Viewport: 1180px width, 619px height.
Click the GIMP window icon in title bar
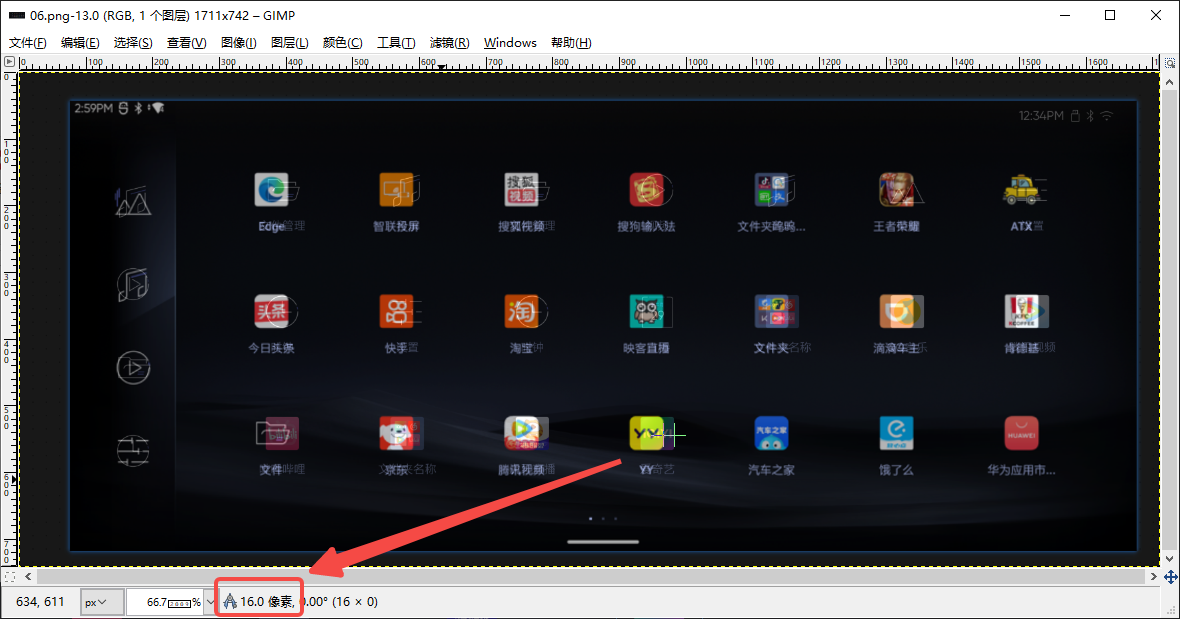[x=17, y=15]
